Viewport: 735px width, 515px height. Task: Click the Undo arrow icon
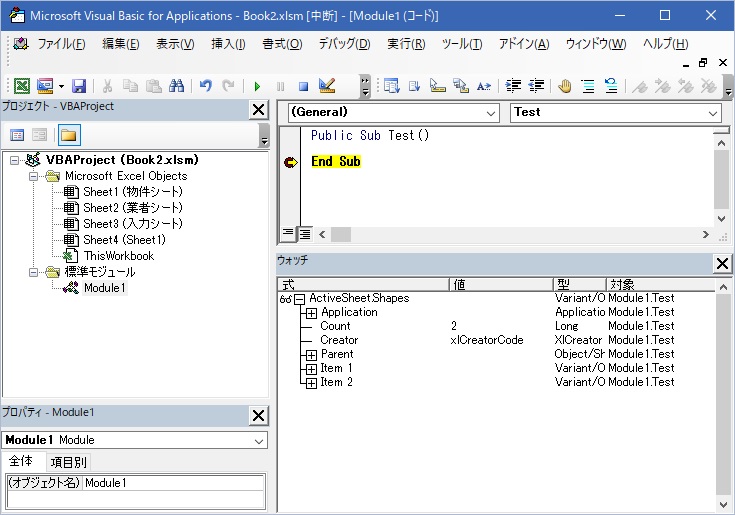point(205,86)
